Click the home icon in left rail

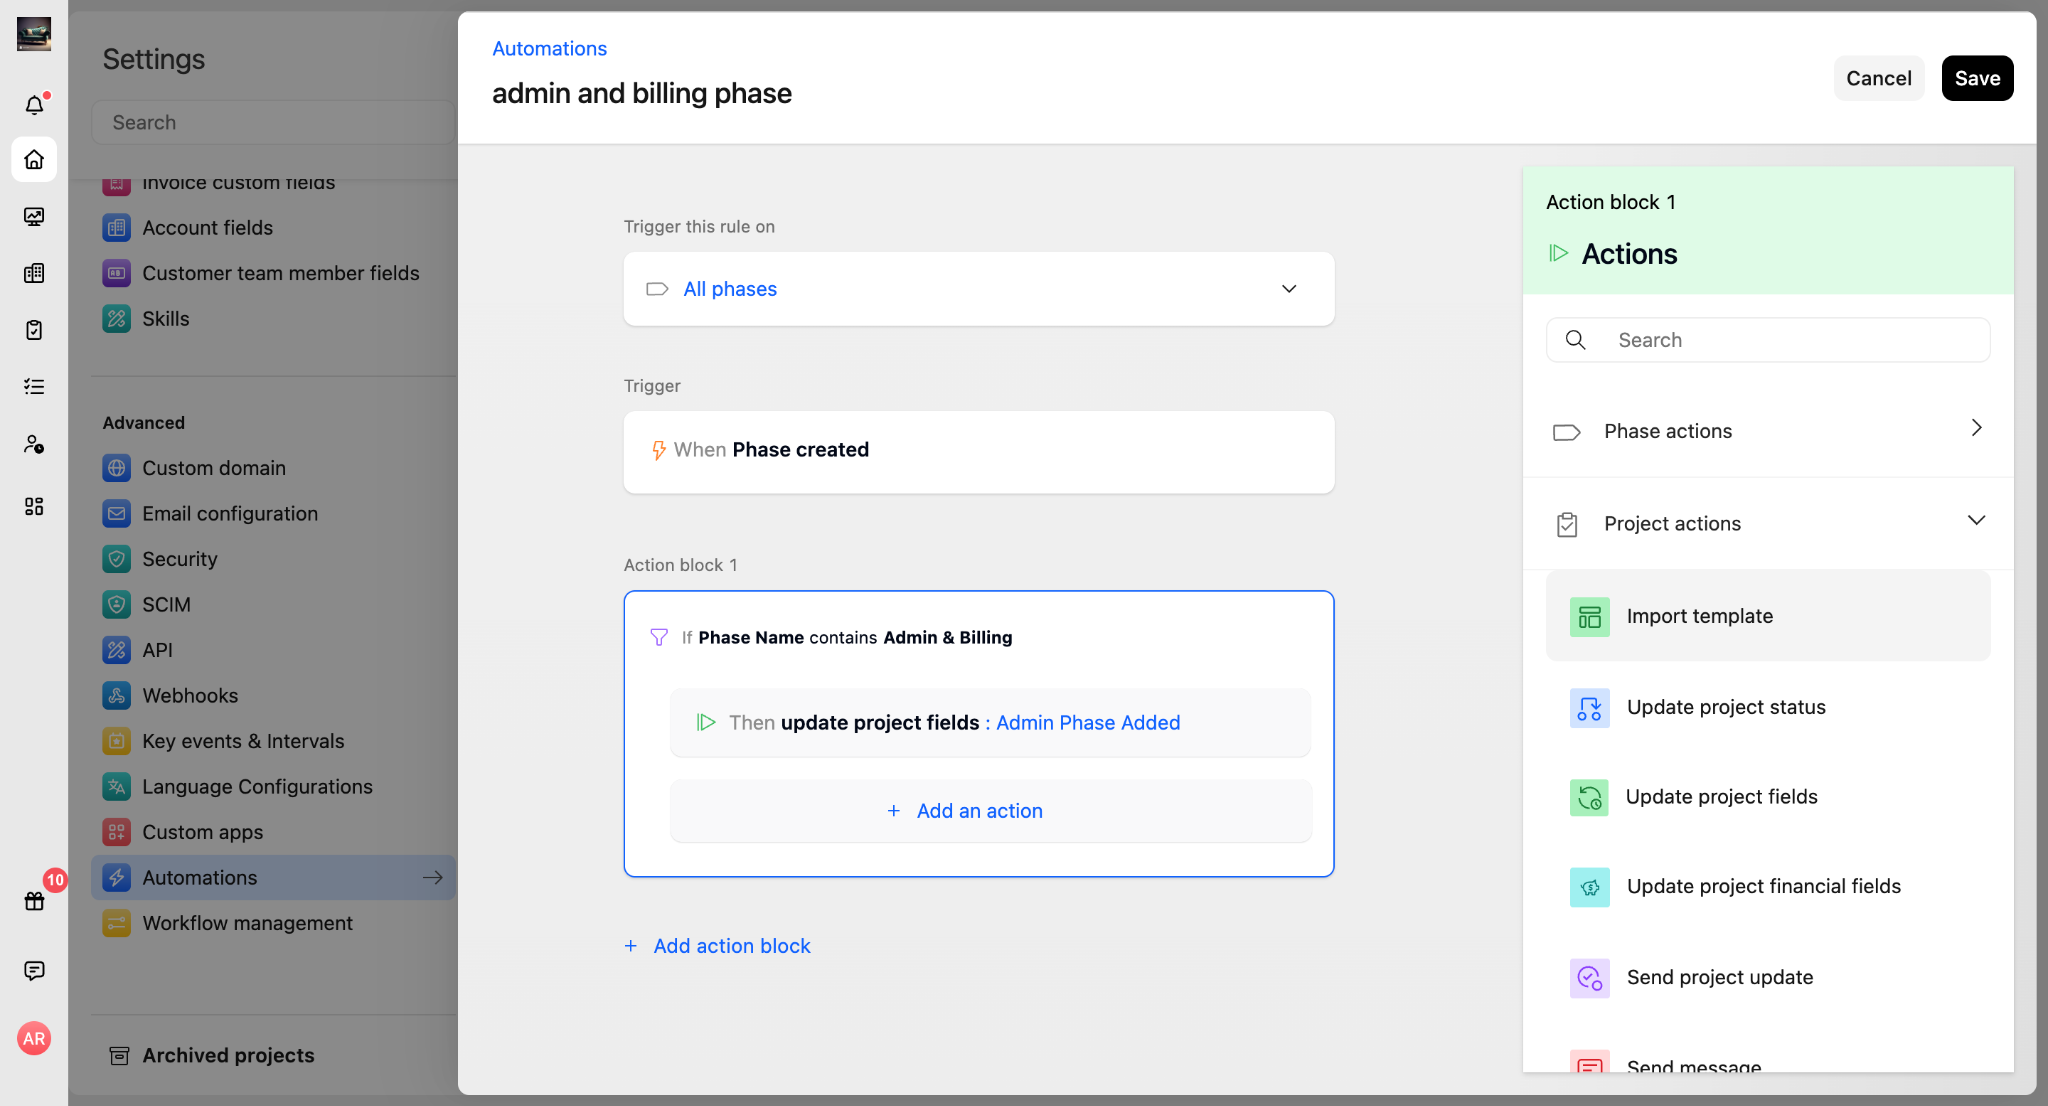[x=34, y=160]
